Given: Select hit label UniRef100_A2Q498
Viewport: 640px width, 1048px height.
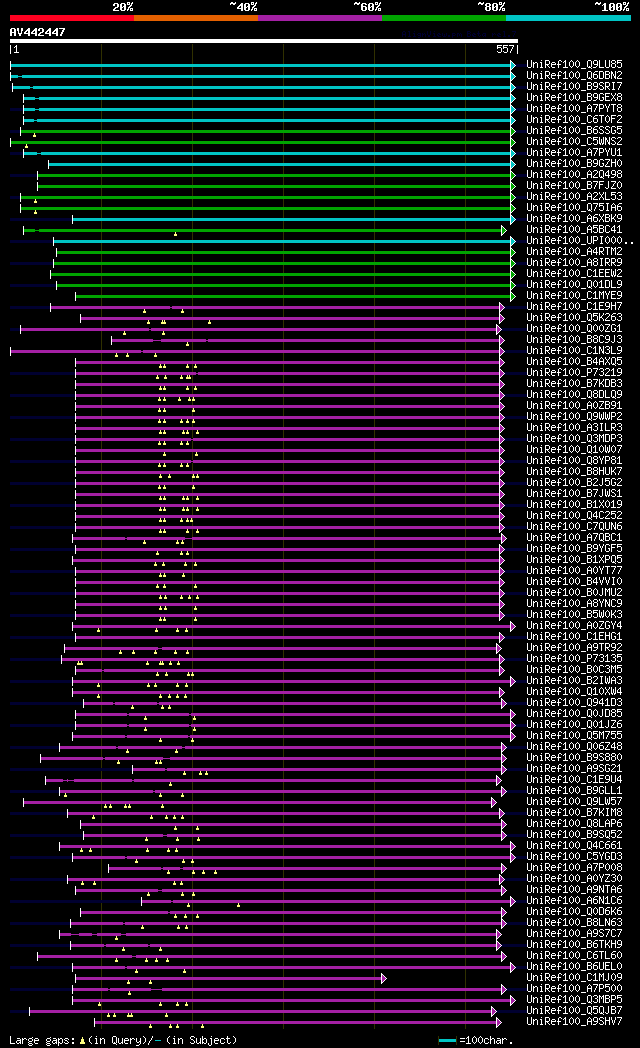Looking at the screenshot, I should [x=574, y=175].
